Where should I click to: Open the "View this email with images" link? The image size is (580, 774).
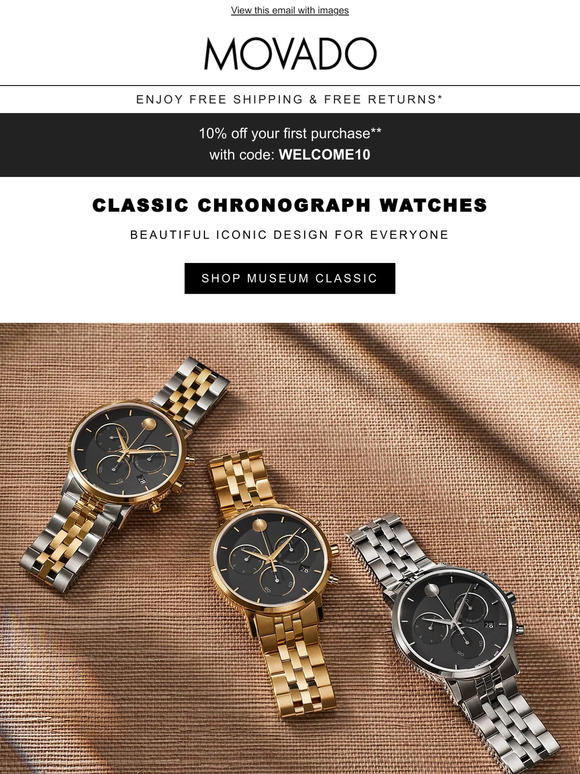pos(290,10)
